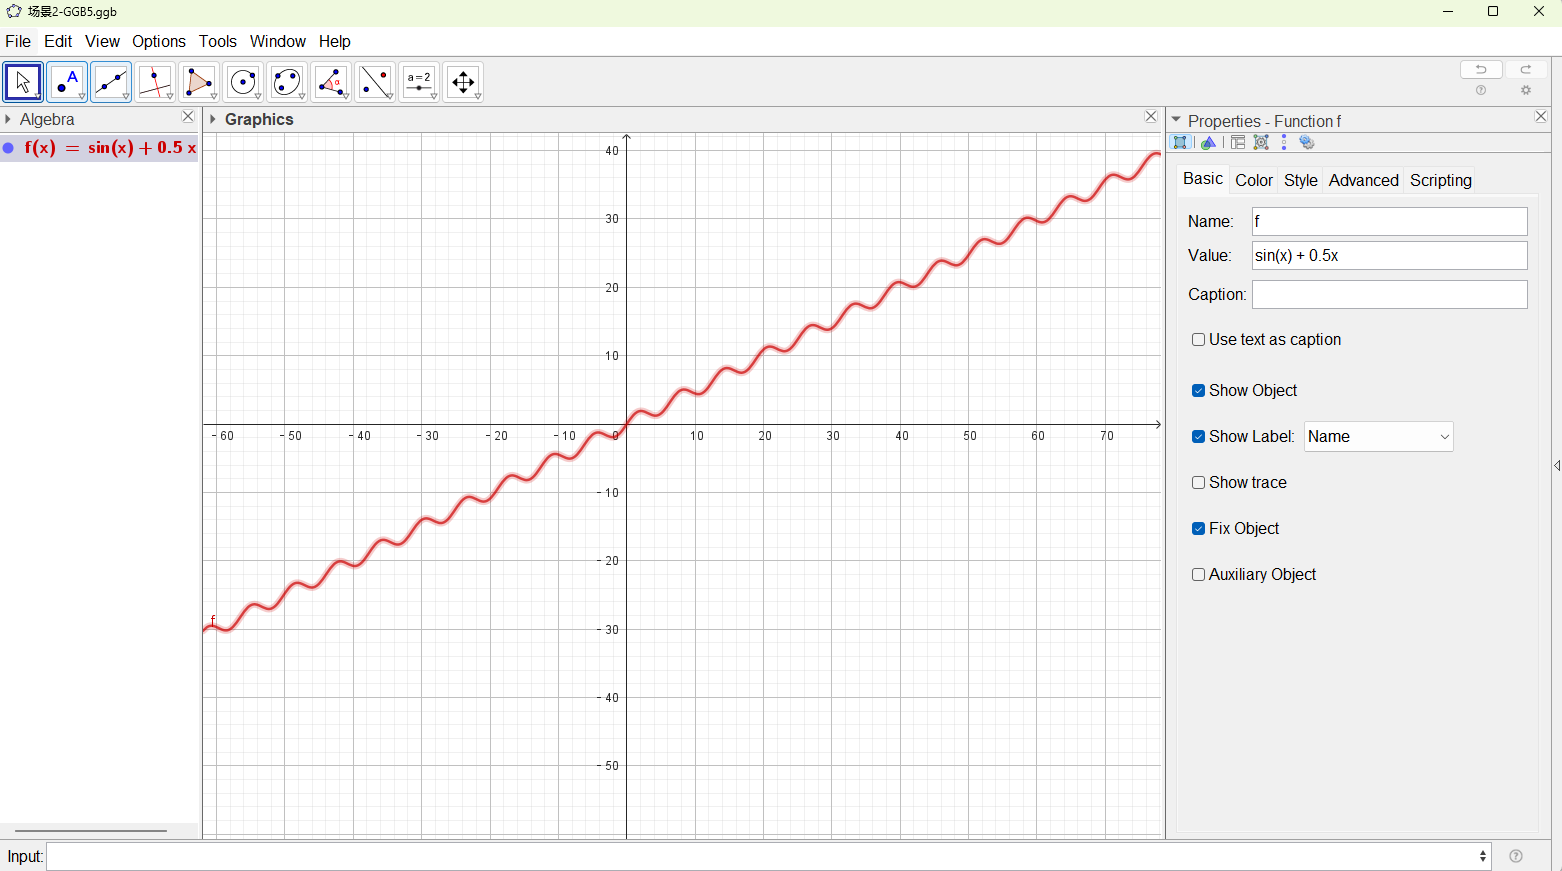
Task: Disable Fix Object for function f
Action: [1198, 528]
